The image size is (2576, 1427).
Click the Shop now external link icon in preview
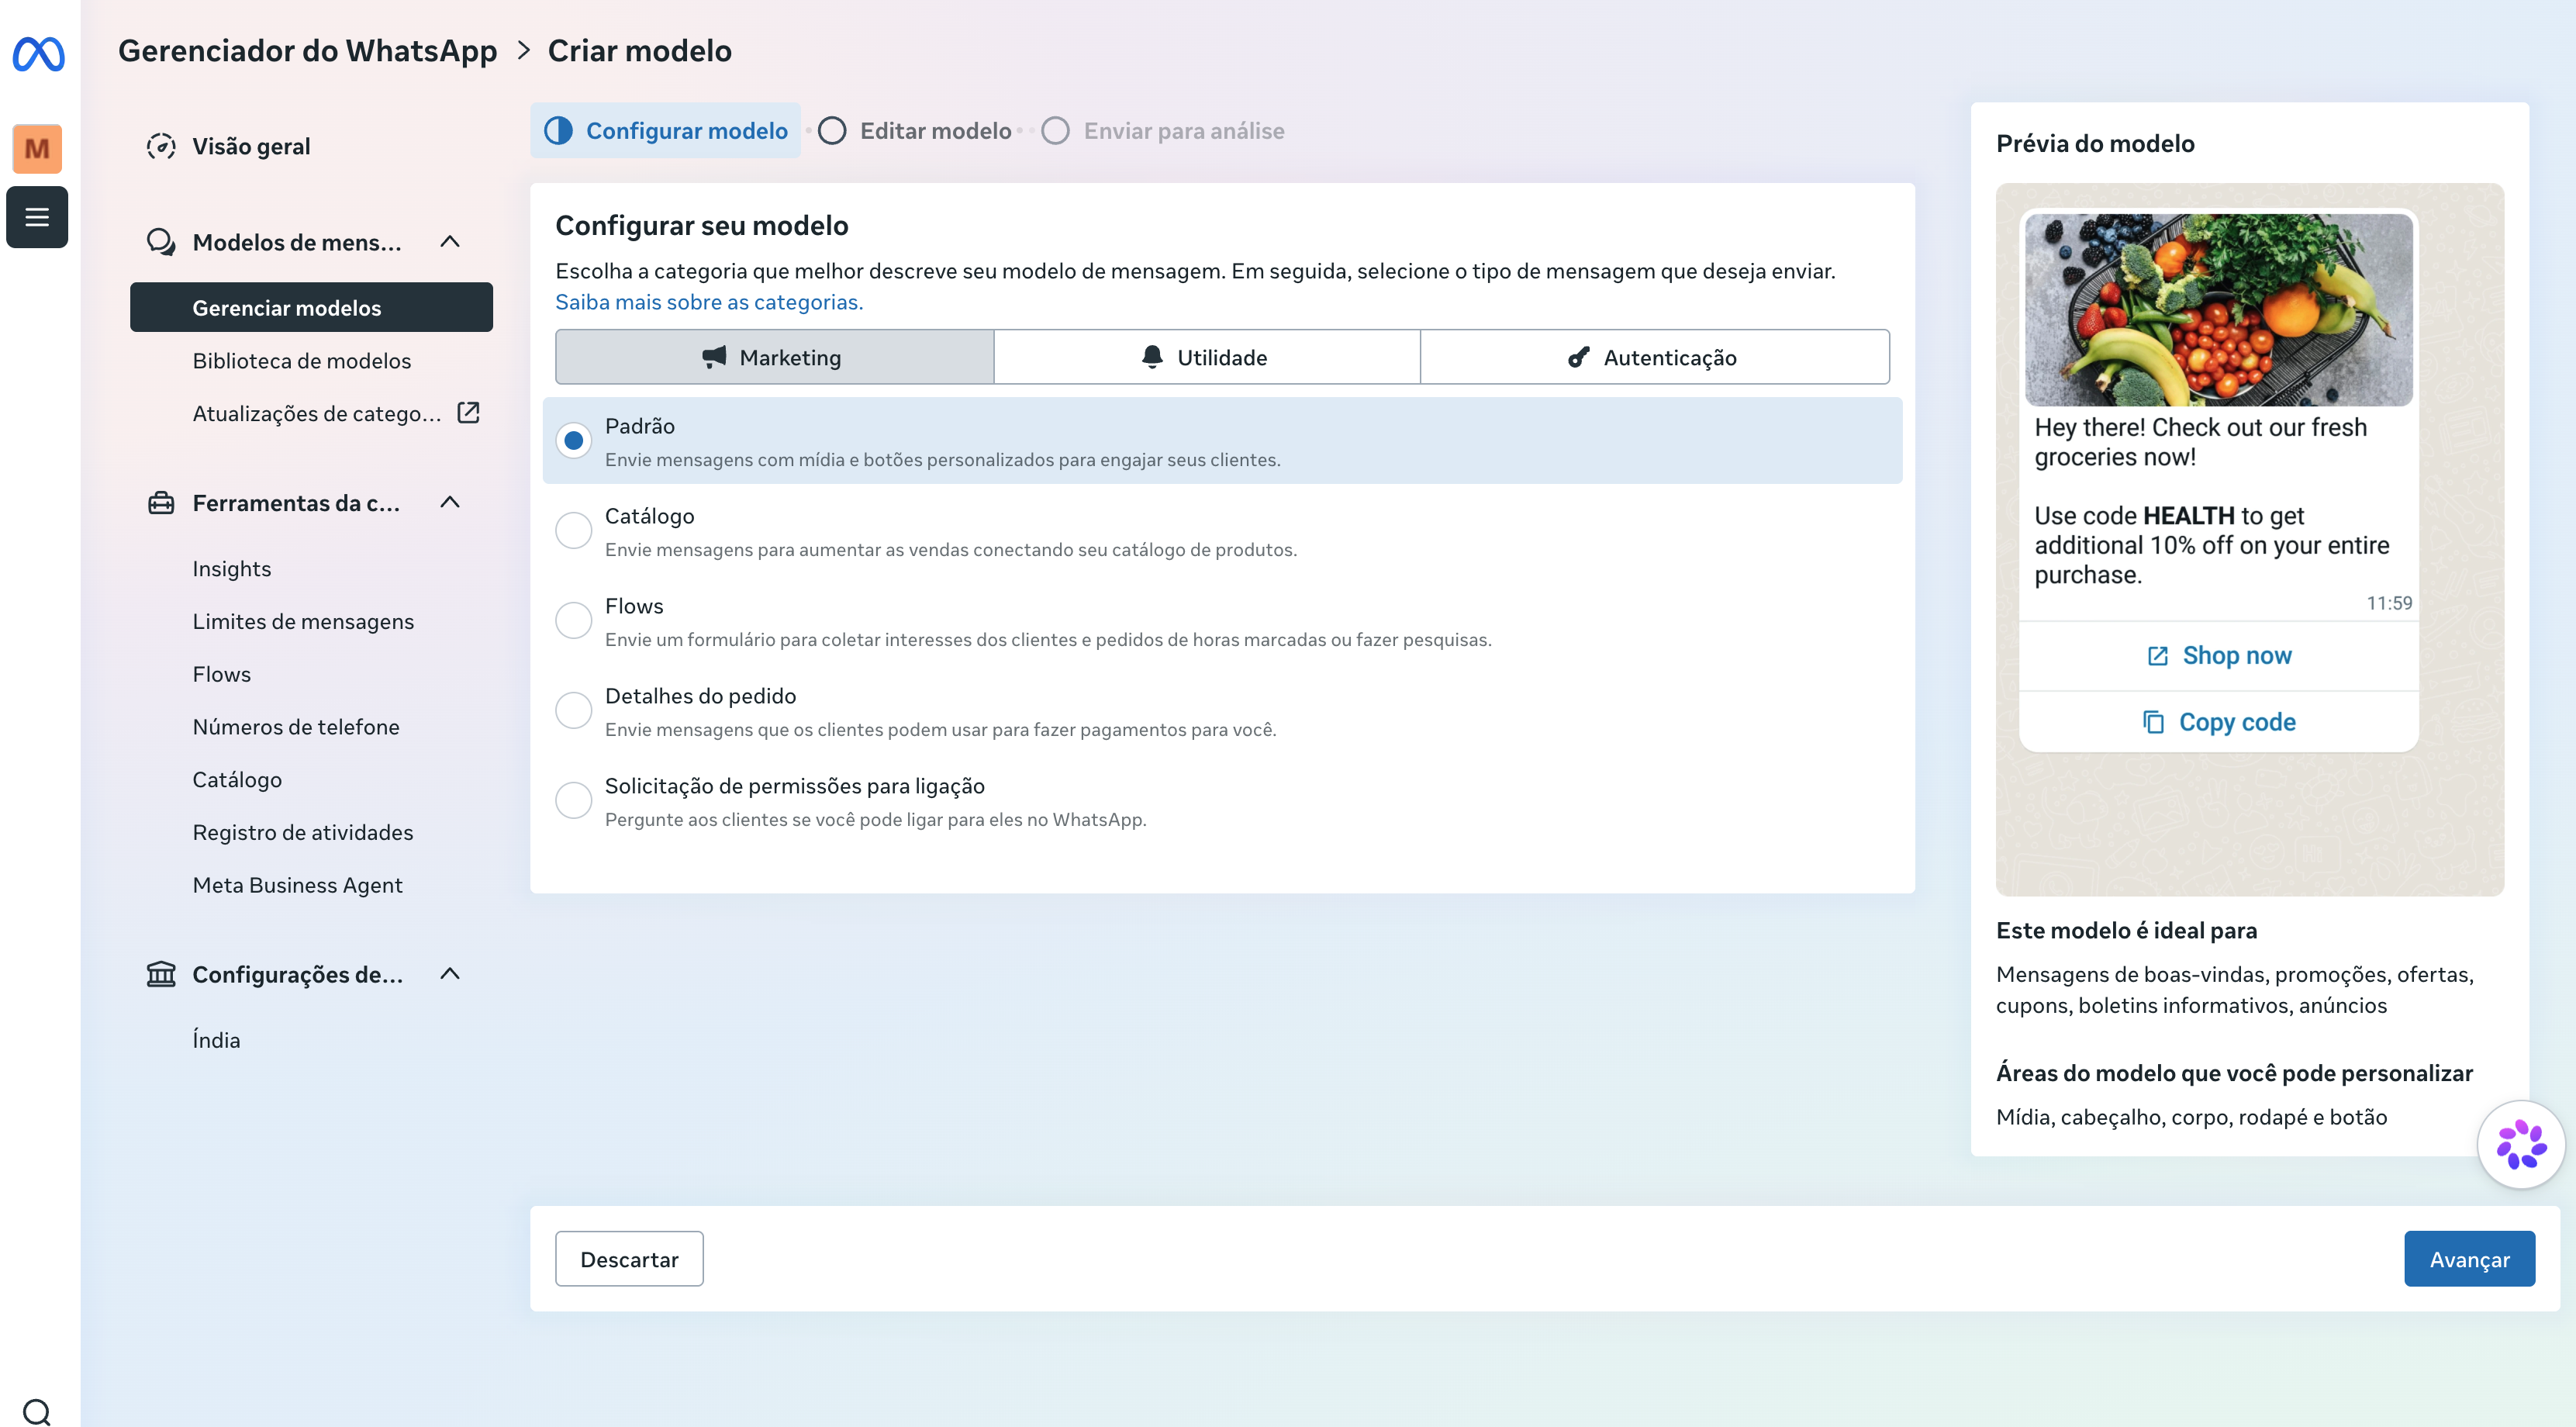2158,656
